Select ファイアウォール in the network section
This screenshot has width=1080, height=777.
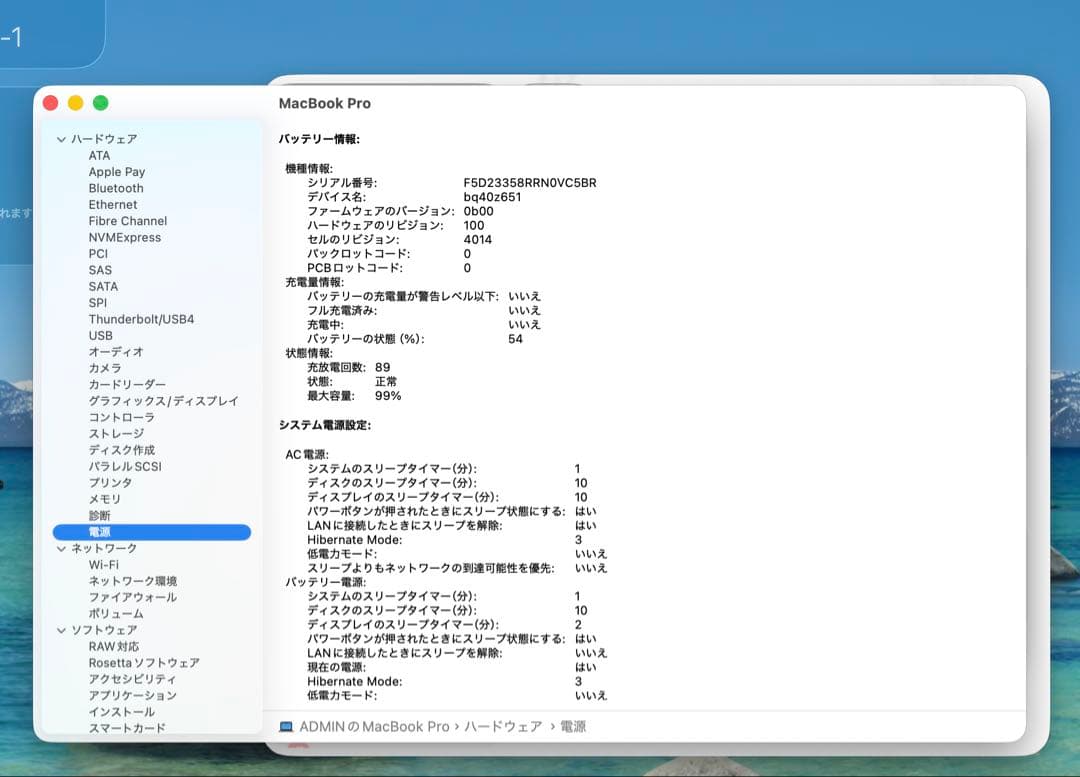click(131, 597)
